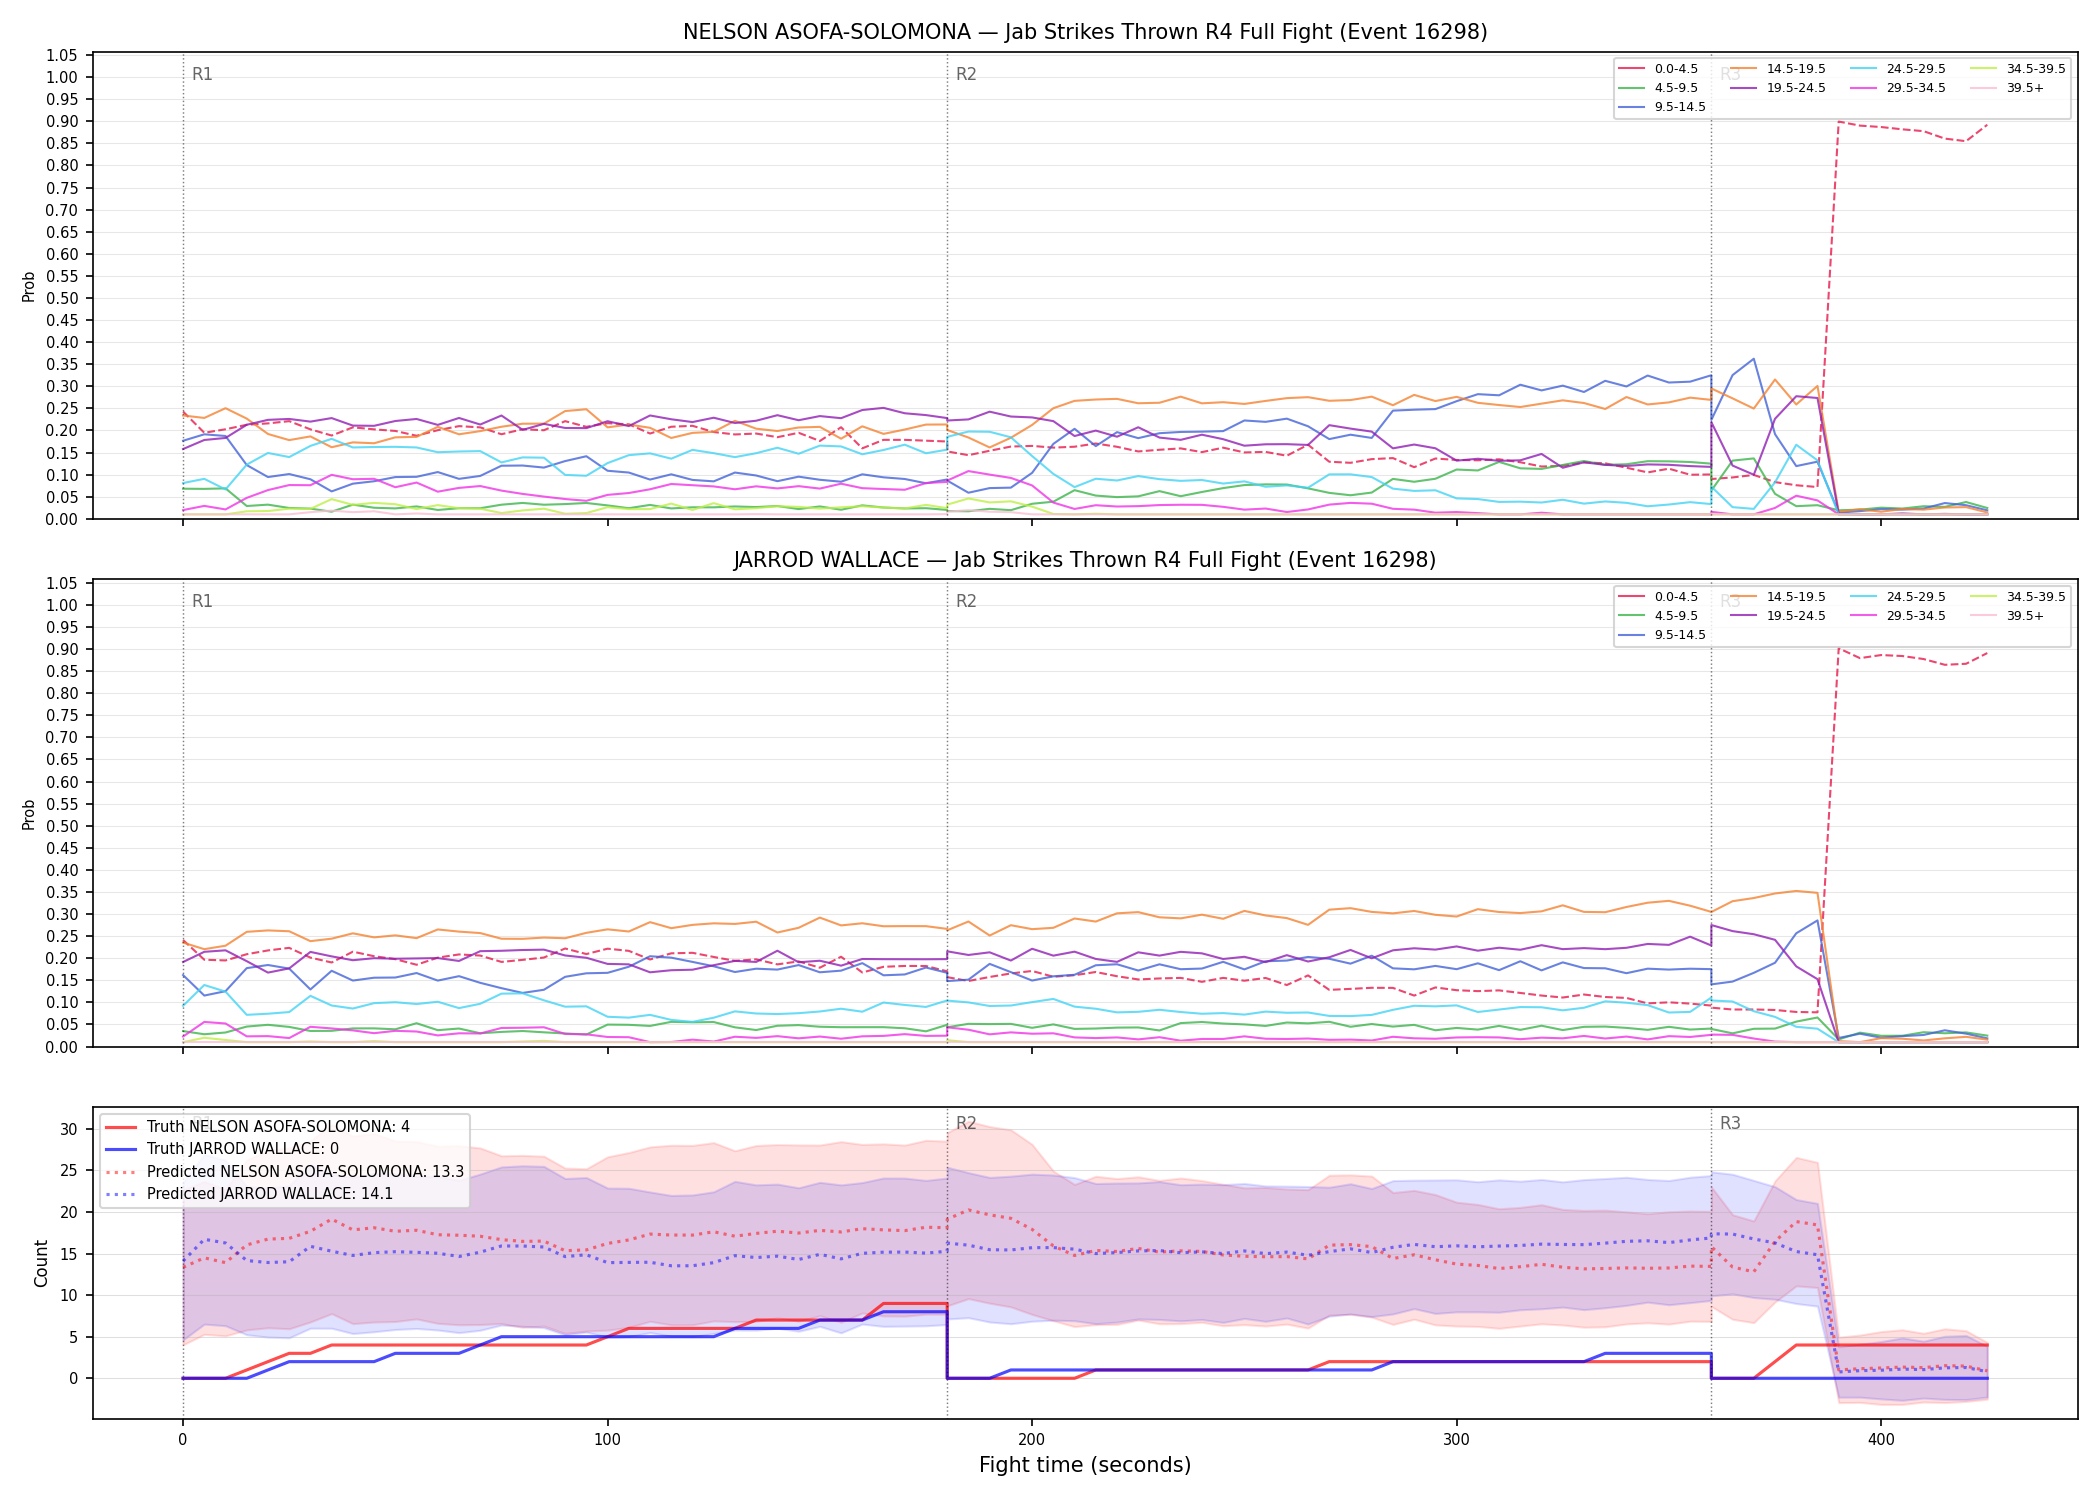Select the 24.5-29.5 legend entry in Wallace chart

pos(1899,597)
